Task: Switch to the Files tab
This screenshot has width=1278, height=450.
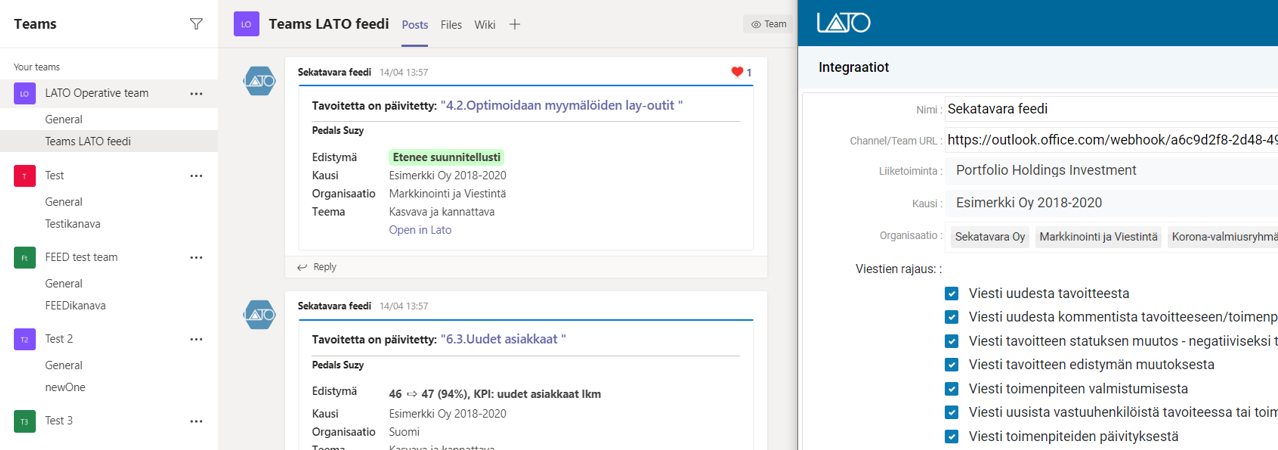Action: 451,25
